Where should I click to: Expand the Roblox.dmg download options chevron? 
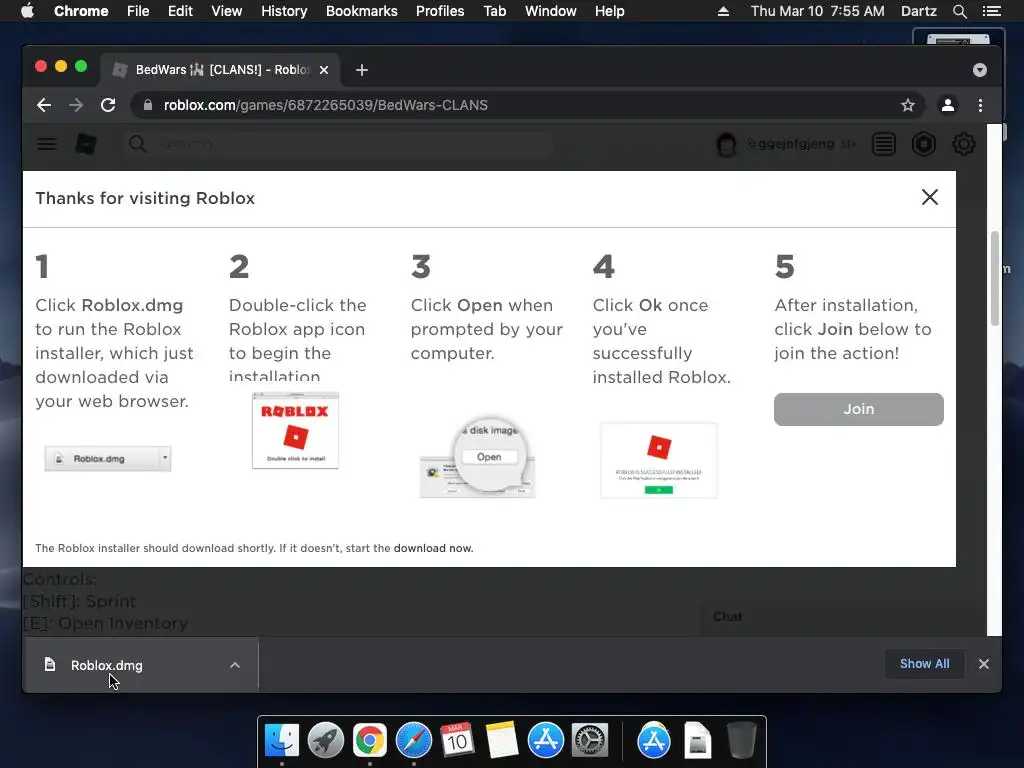point(235,665)
